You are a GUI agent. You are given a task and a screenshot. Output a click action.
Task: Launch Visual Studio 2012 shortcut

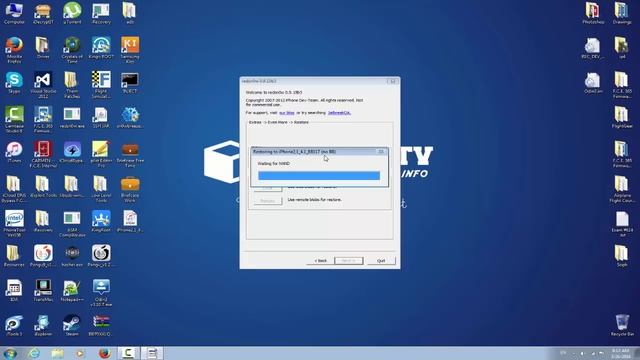[x=43, y=85]
